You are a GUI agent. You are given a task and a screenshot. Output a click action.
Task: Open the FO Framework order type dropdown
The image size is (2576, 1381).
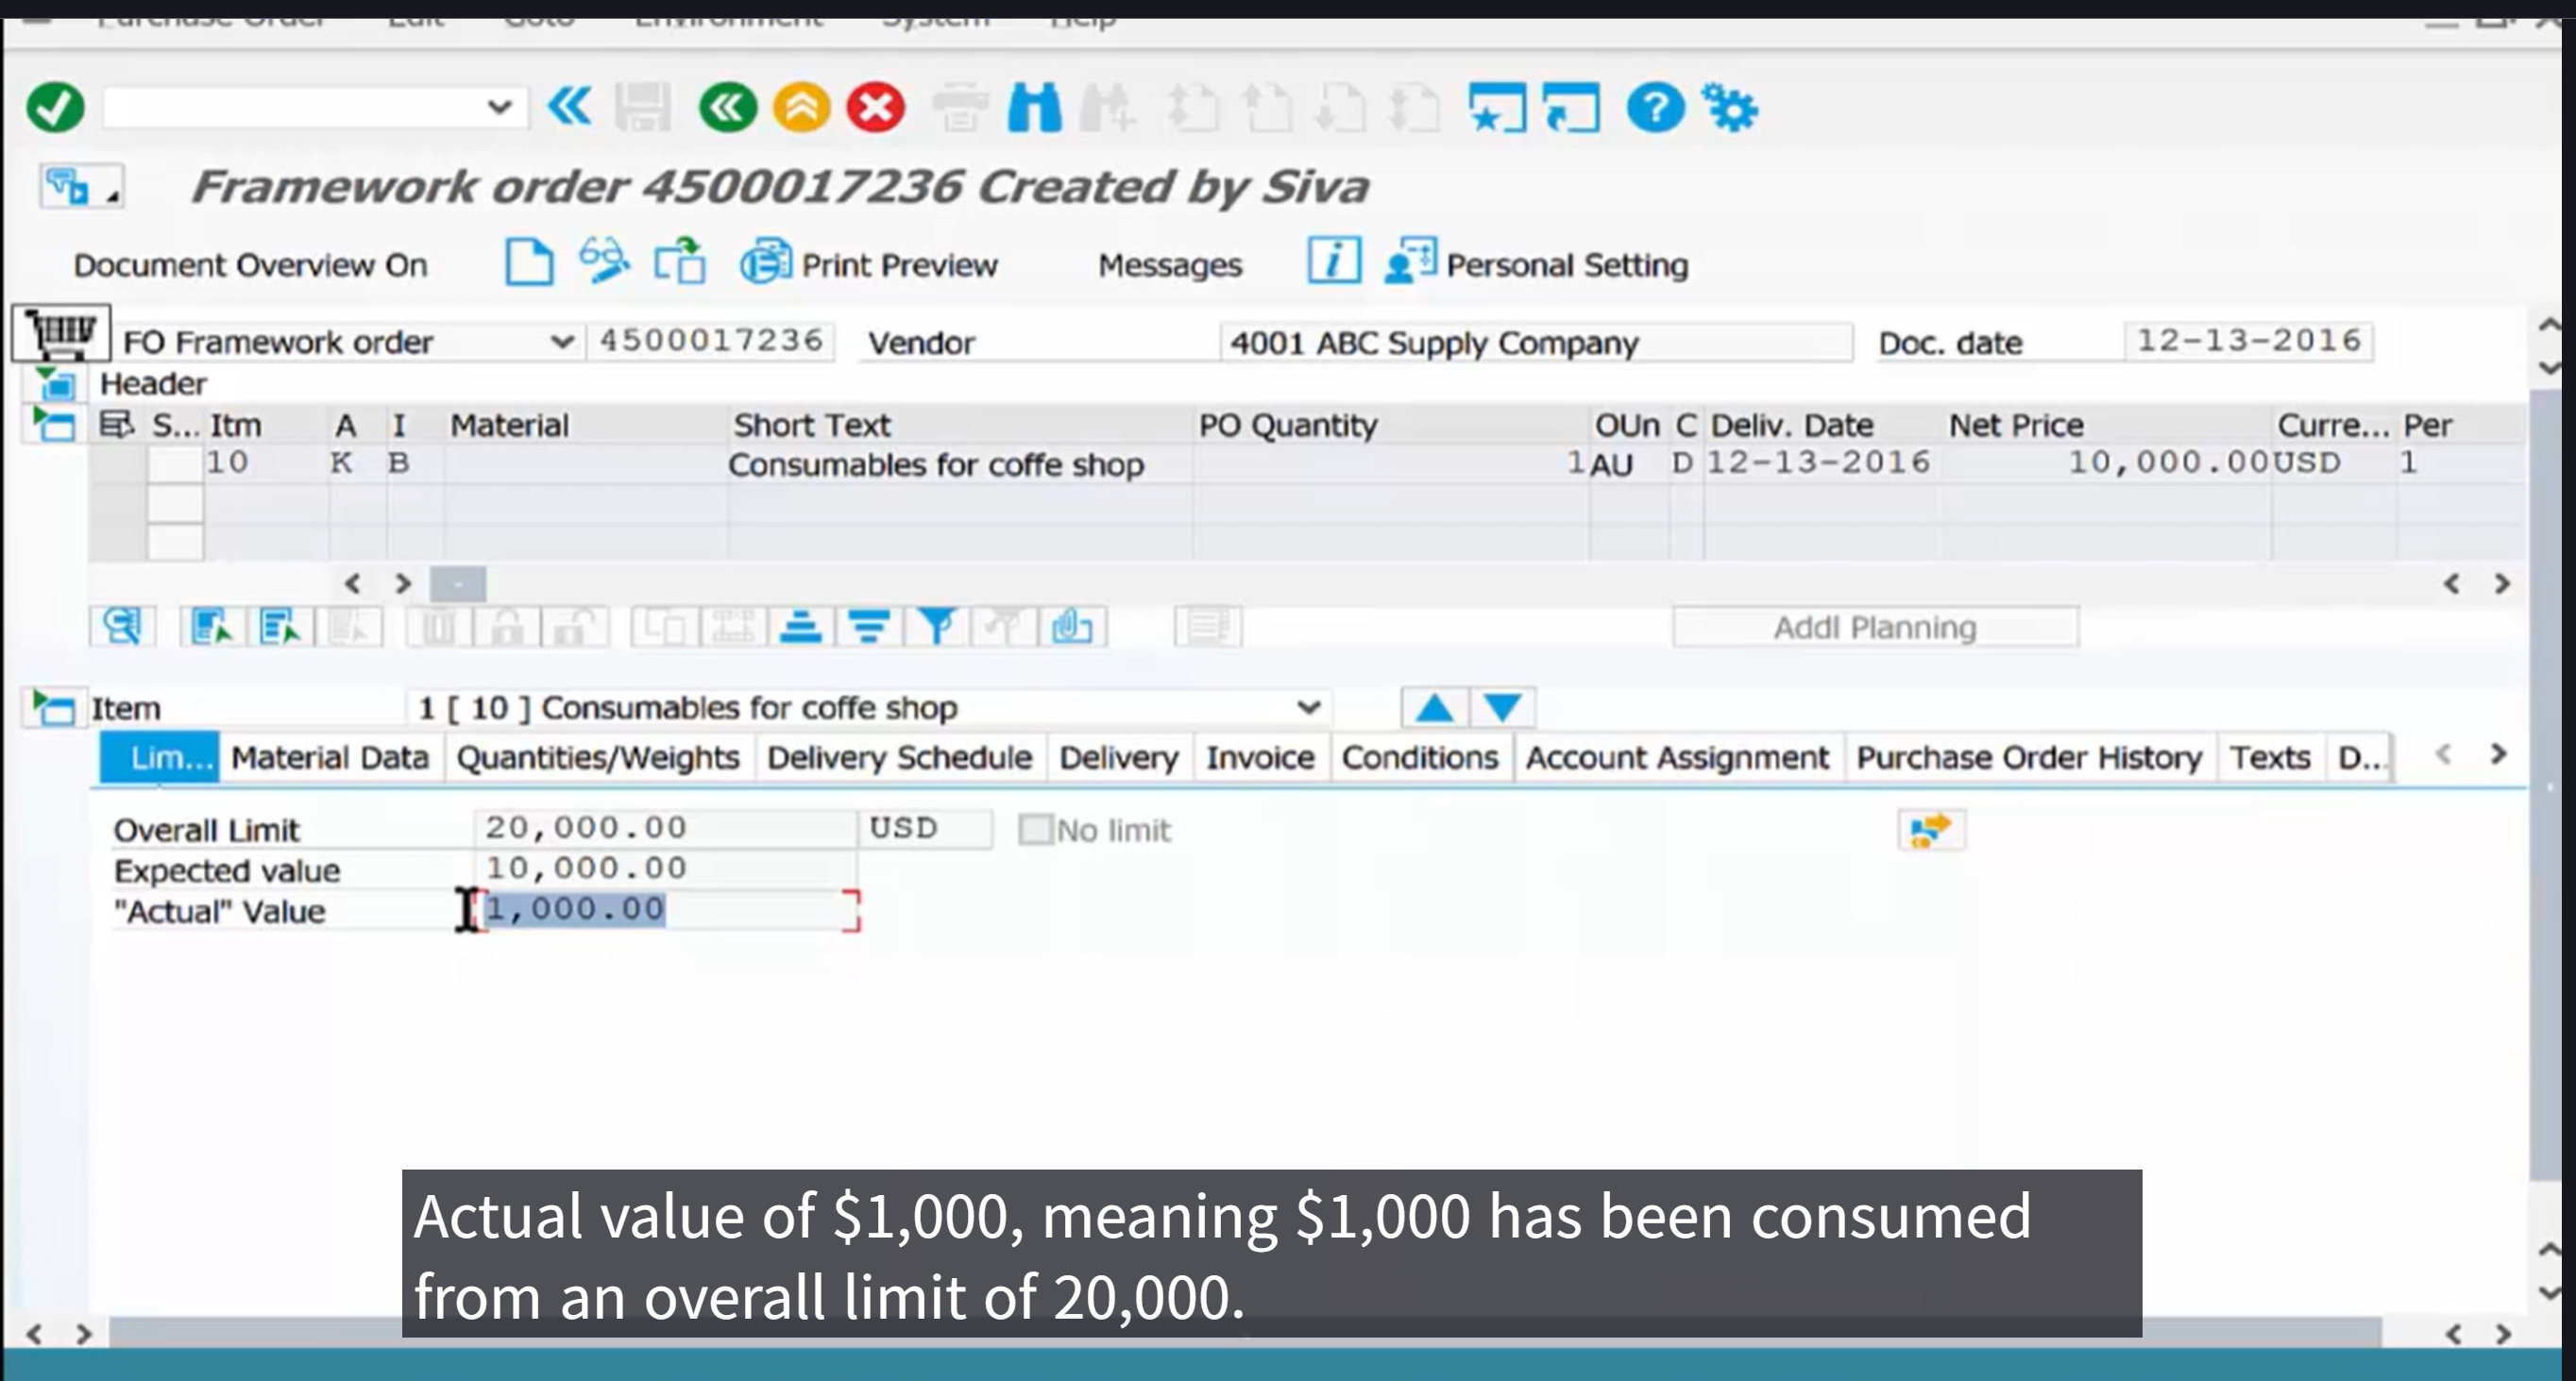tap(562, 342)
